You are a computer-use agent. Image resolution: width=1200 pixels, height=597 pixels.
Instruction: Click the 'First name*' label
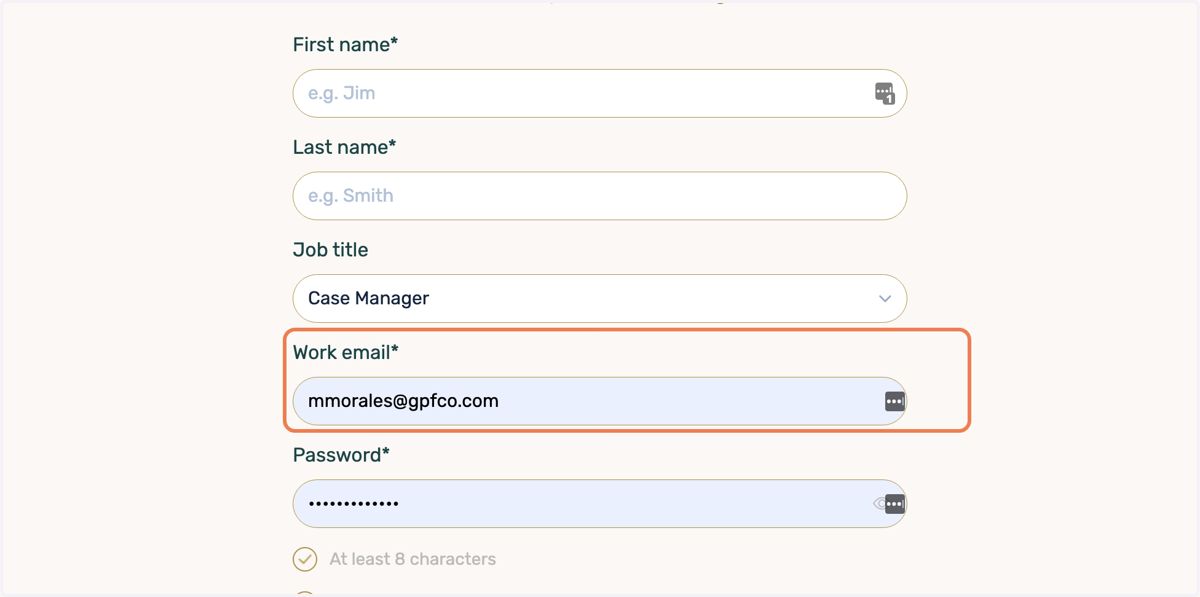[345, 44]
